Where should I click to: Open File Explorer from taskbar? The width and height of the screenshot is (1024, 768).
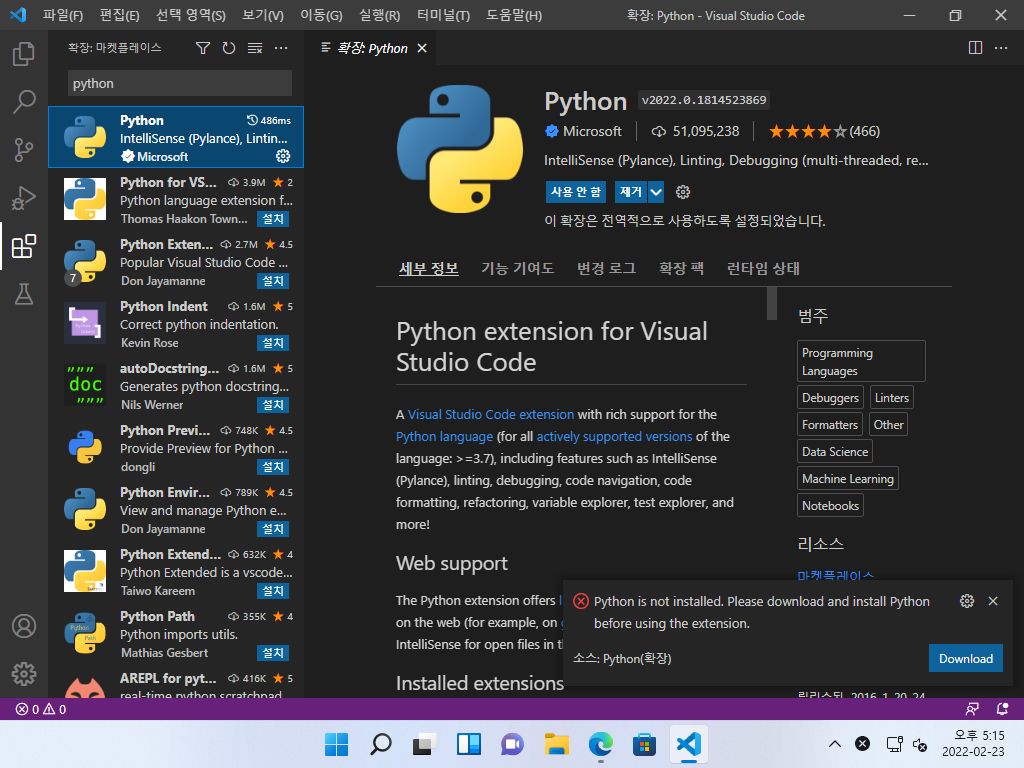point(556,744)
